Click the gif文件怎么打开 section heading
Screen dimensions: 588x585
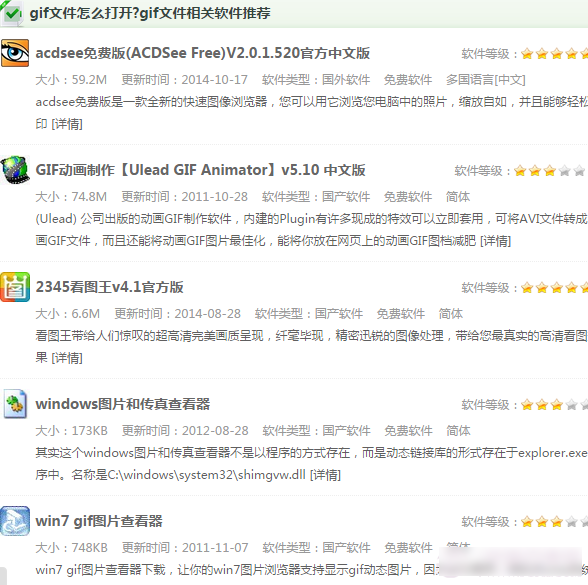coord(150,14)
